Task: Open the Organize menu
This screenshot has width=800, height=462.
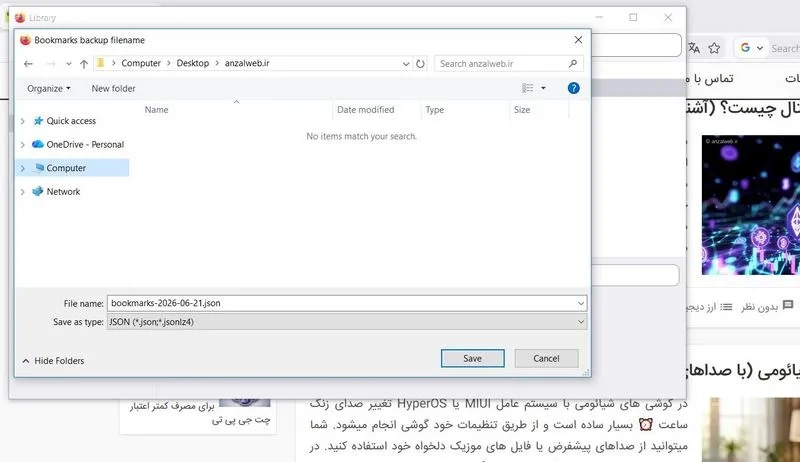Action: coord(48,89)
